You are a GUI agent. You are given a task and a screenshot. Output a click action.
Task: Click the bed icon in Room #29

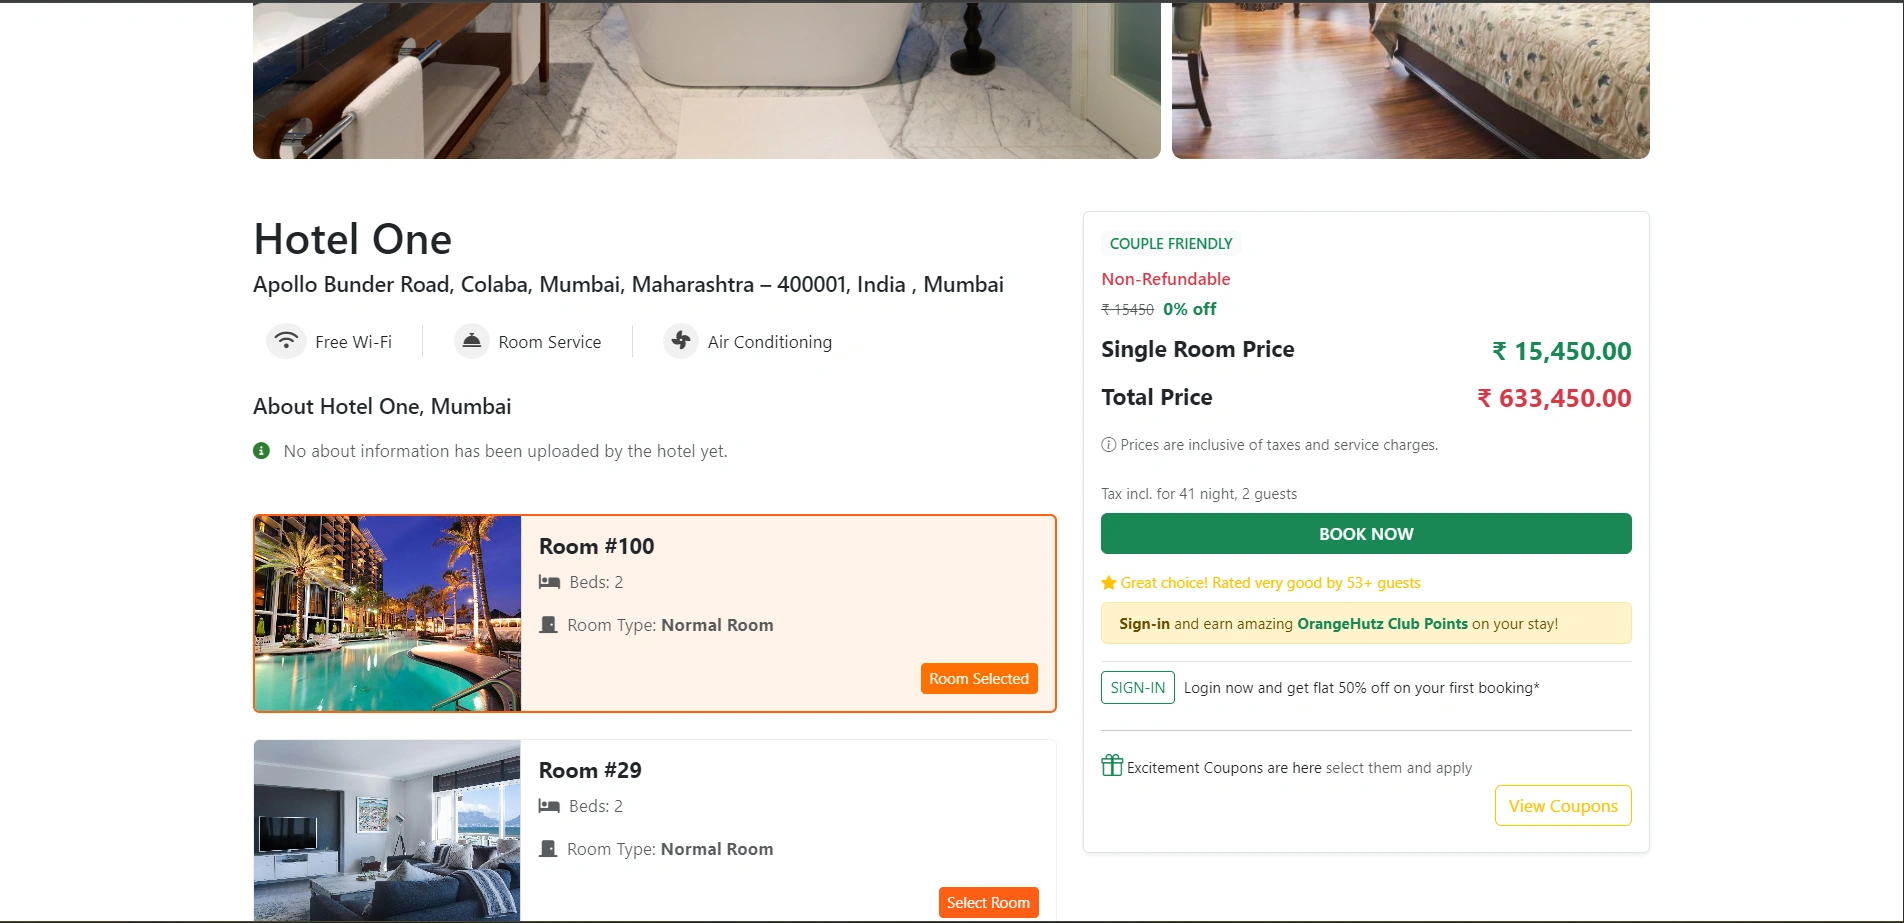point(549,806)
